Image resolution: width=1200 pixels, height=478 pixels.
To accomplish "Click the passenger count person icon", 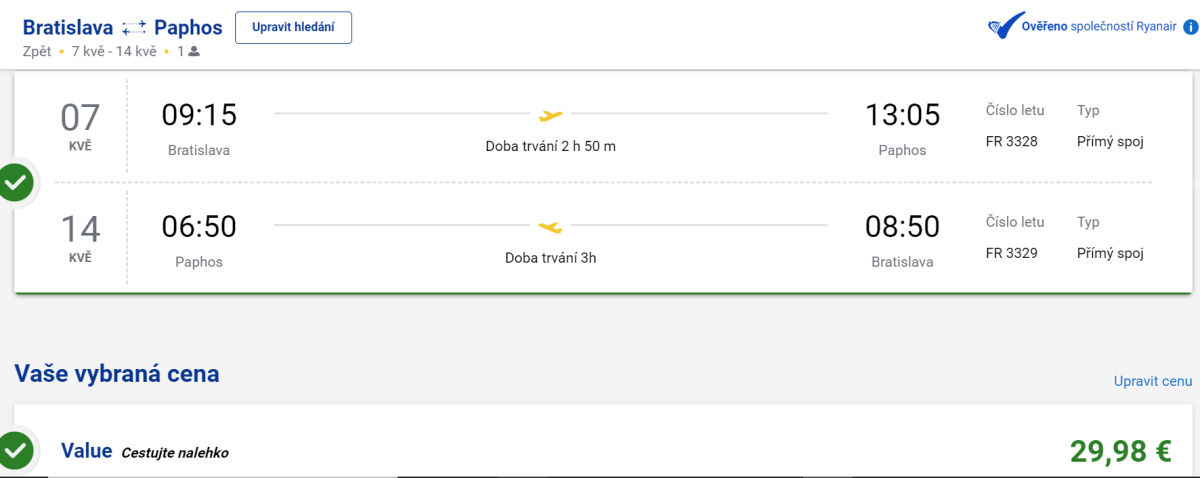I will tap(194, 51).
